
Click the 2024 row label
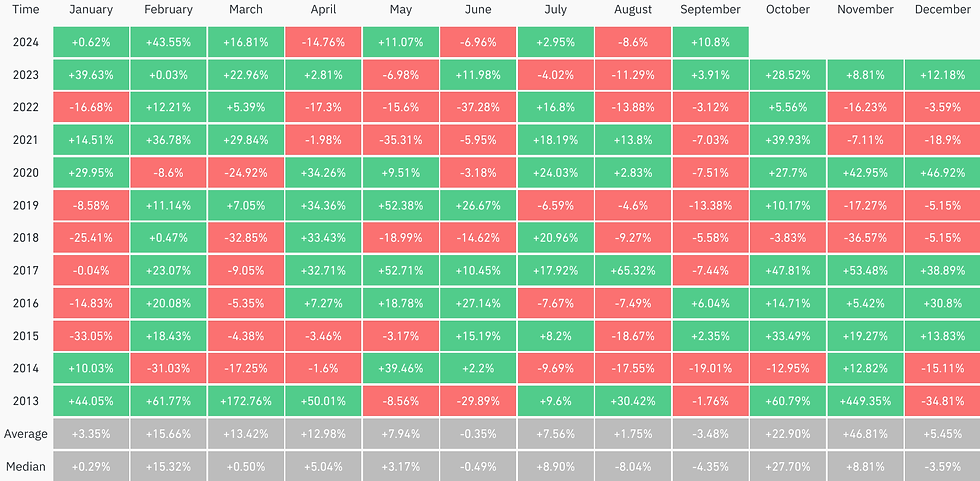pos(26,42)
